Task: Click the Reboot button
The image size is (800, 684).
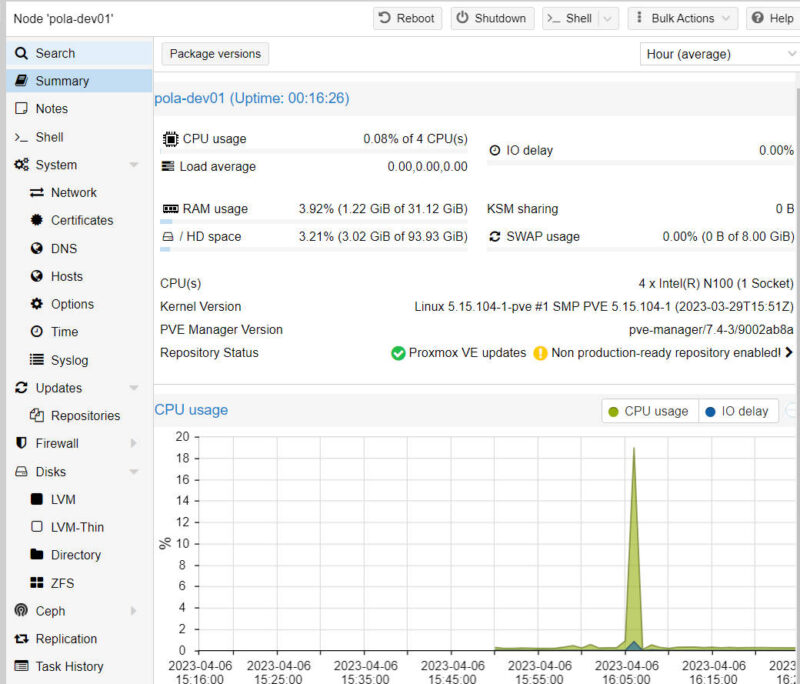Action: pyautogui.click(x=407, y=18)
